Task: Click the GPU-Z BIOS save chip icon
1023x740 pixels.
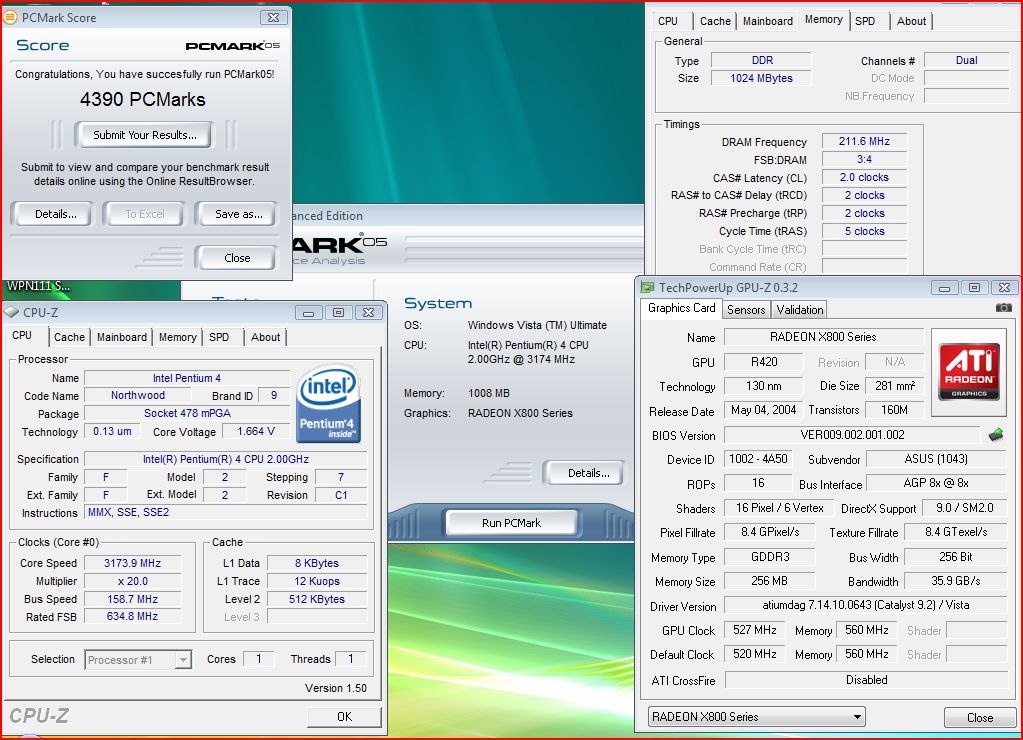Action: tap(996, 435)
